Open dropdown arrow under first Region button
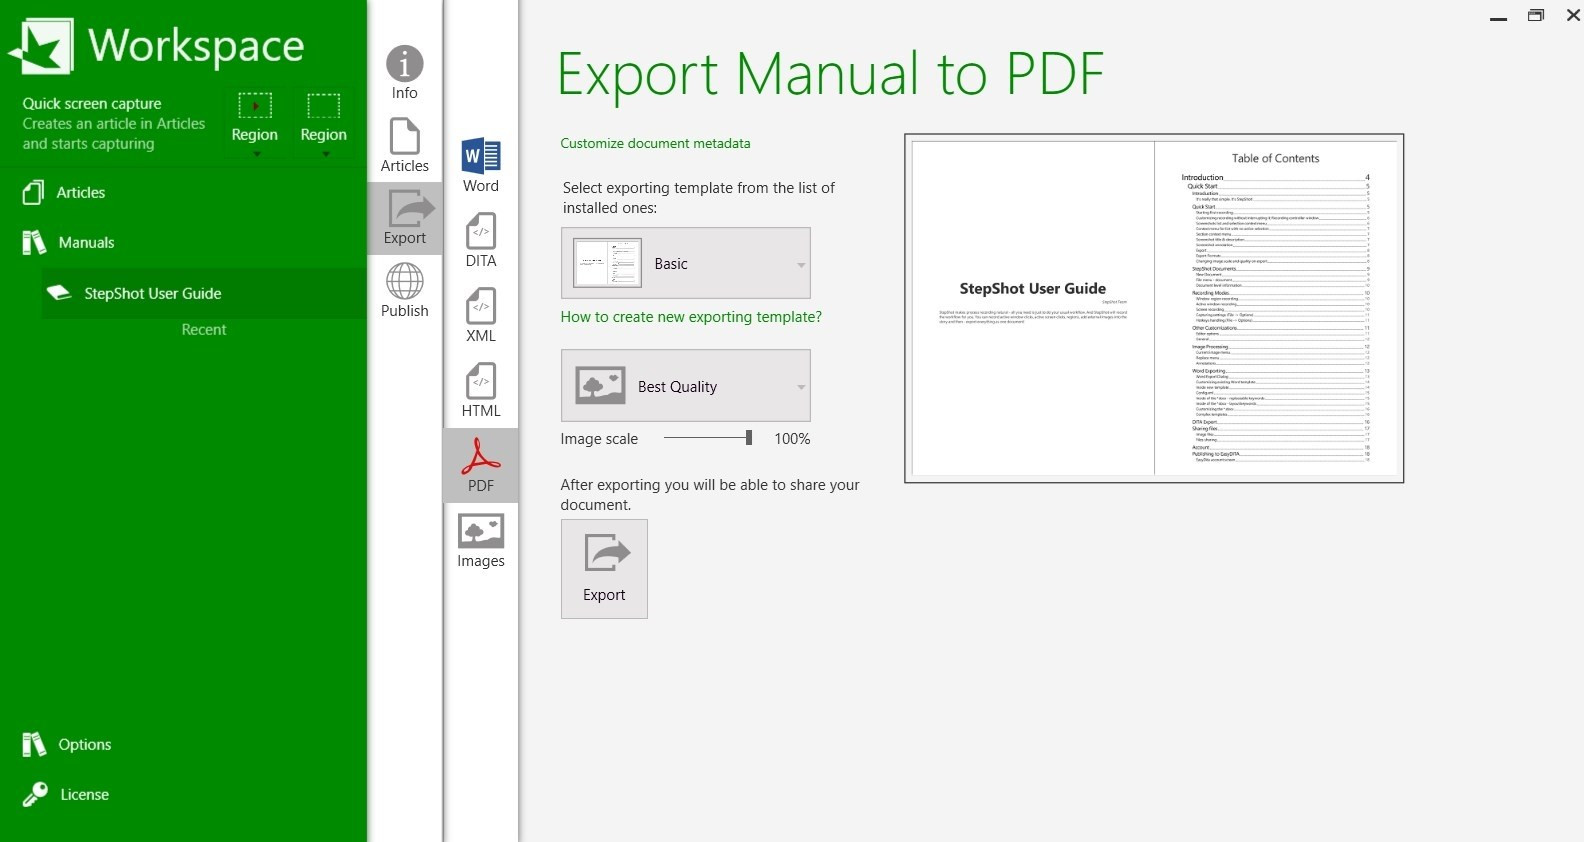Screen dimensions: 1584x842 256,154
